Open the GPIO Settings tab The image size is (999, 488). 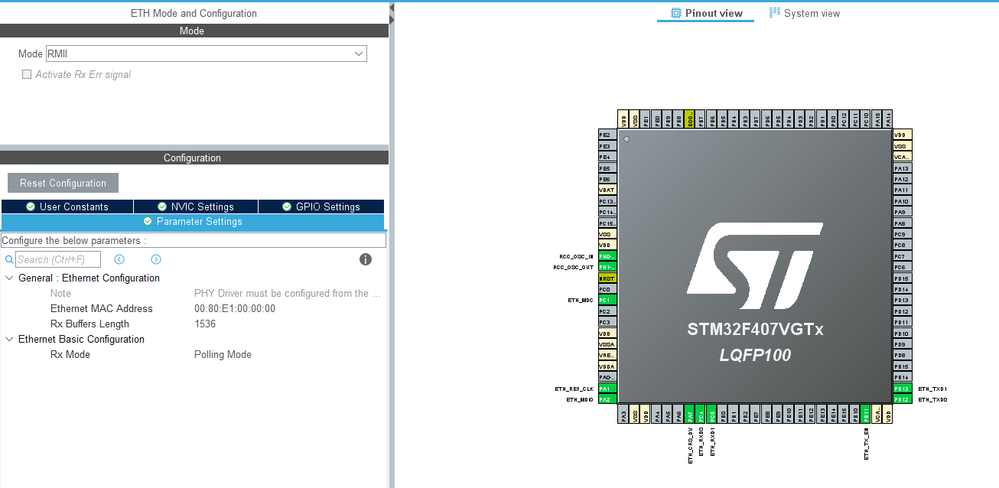click(321, 206)
